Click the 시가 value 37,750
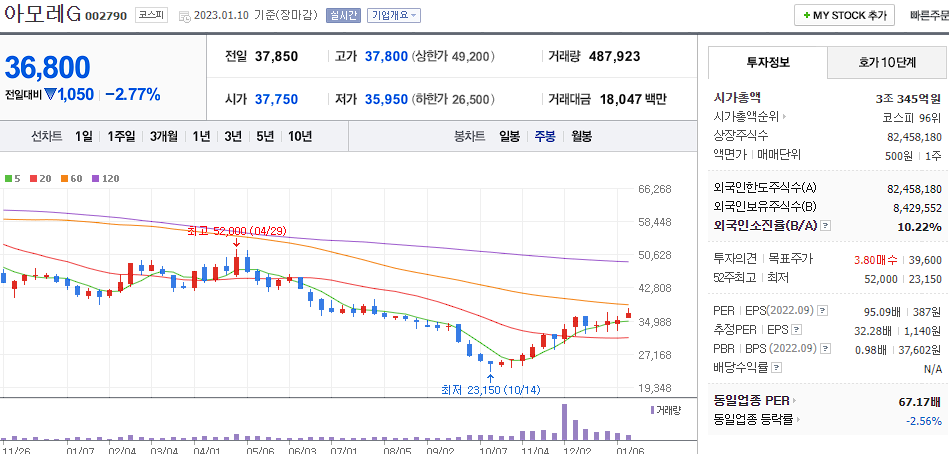 point(277,99)
